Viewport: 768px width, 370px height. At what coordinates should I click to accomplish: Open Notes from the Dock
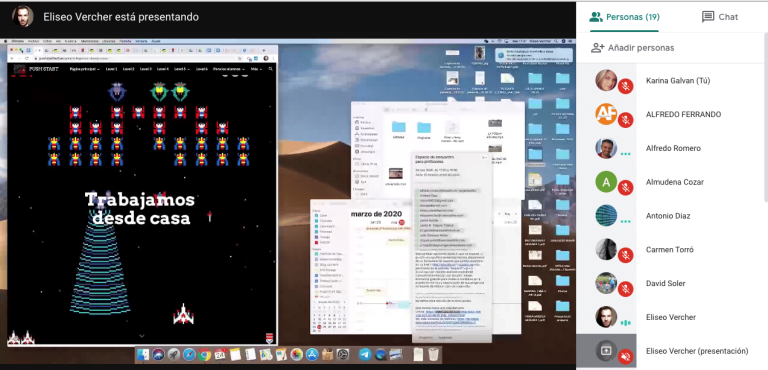235,354
